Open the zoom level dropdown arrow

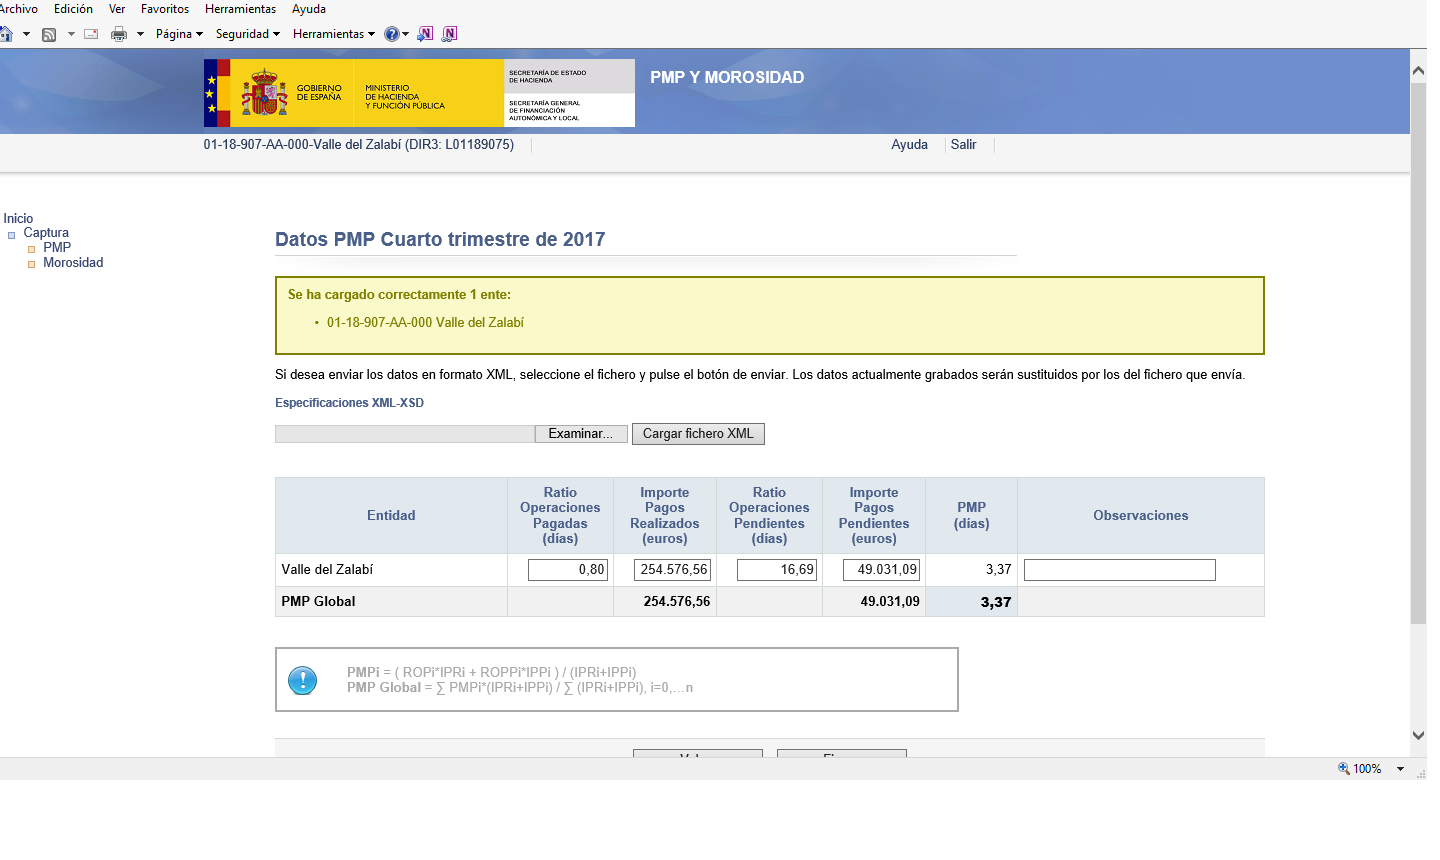1400,769
